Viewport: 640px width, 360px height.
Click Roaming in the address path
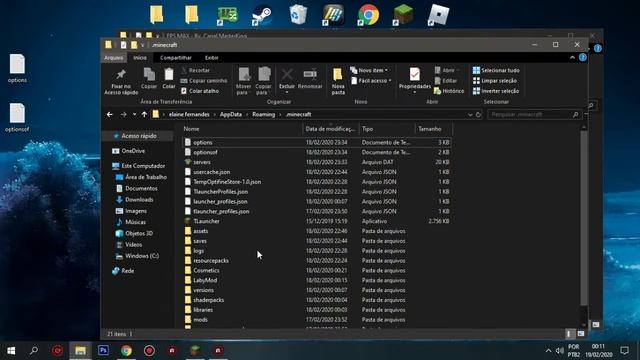pos(263,115)
